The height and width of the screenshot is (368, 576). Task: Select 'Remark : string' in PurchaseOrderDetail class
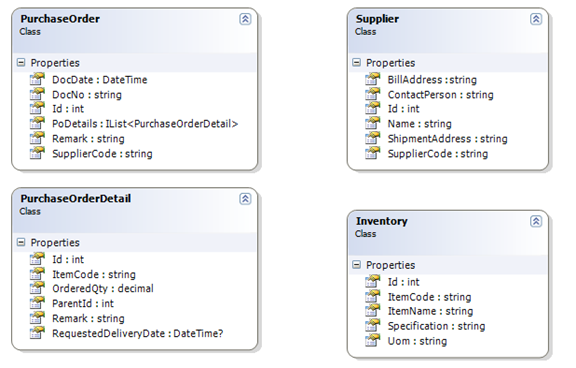(88, 318)
